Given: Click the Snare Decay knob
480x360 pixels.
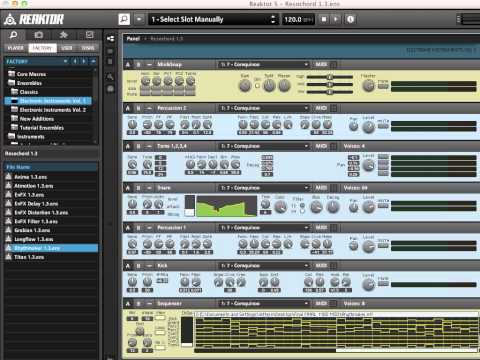Looking at the screenshot, I should (332, 207).
